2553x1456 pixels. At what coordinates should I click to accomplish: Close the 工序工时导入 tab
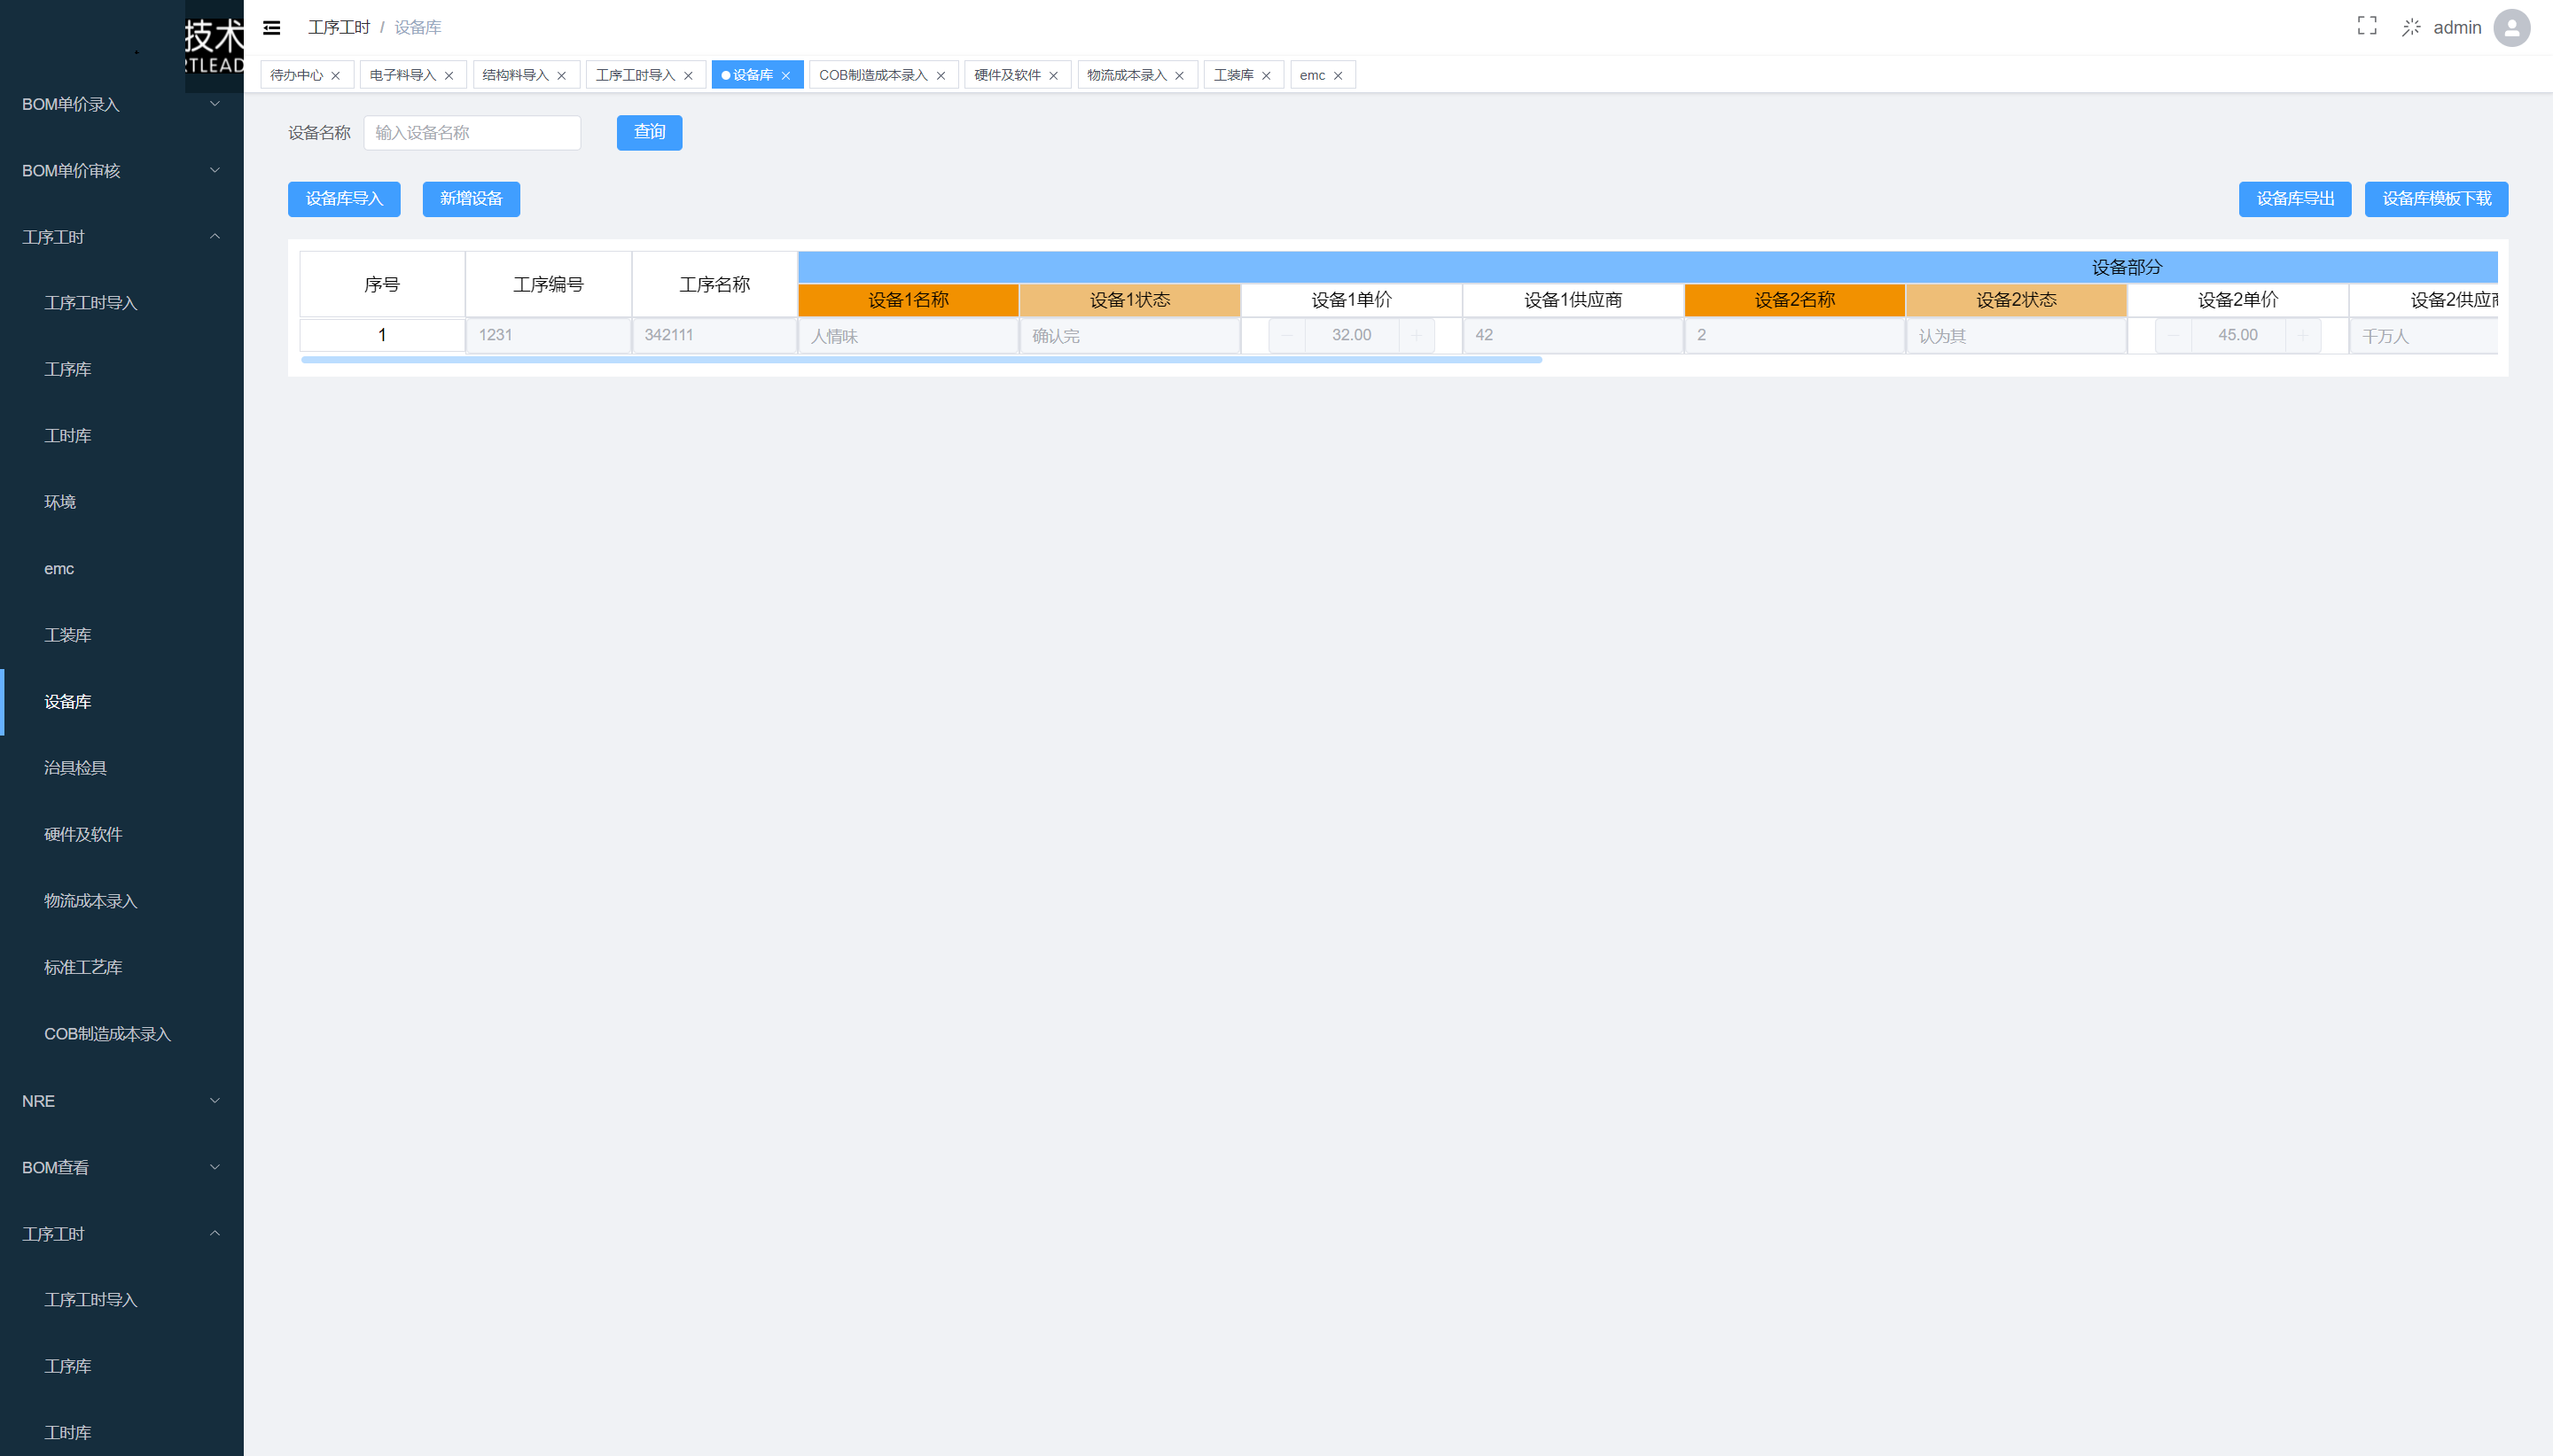tap(688, 76)
